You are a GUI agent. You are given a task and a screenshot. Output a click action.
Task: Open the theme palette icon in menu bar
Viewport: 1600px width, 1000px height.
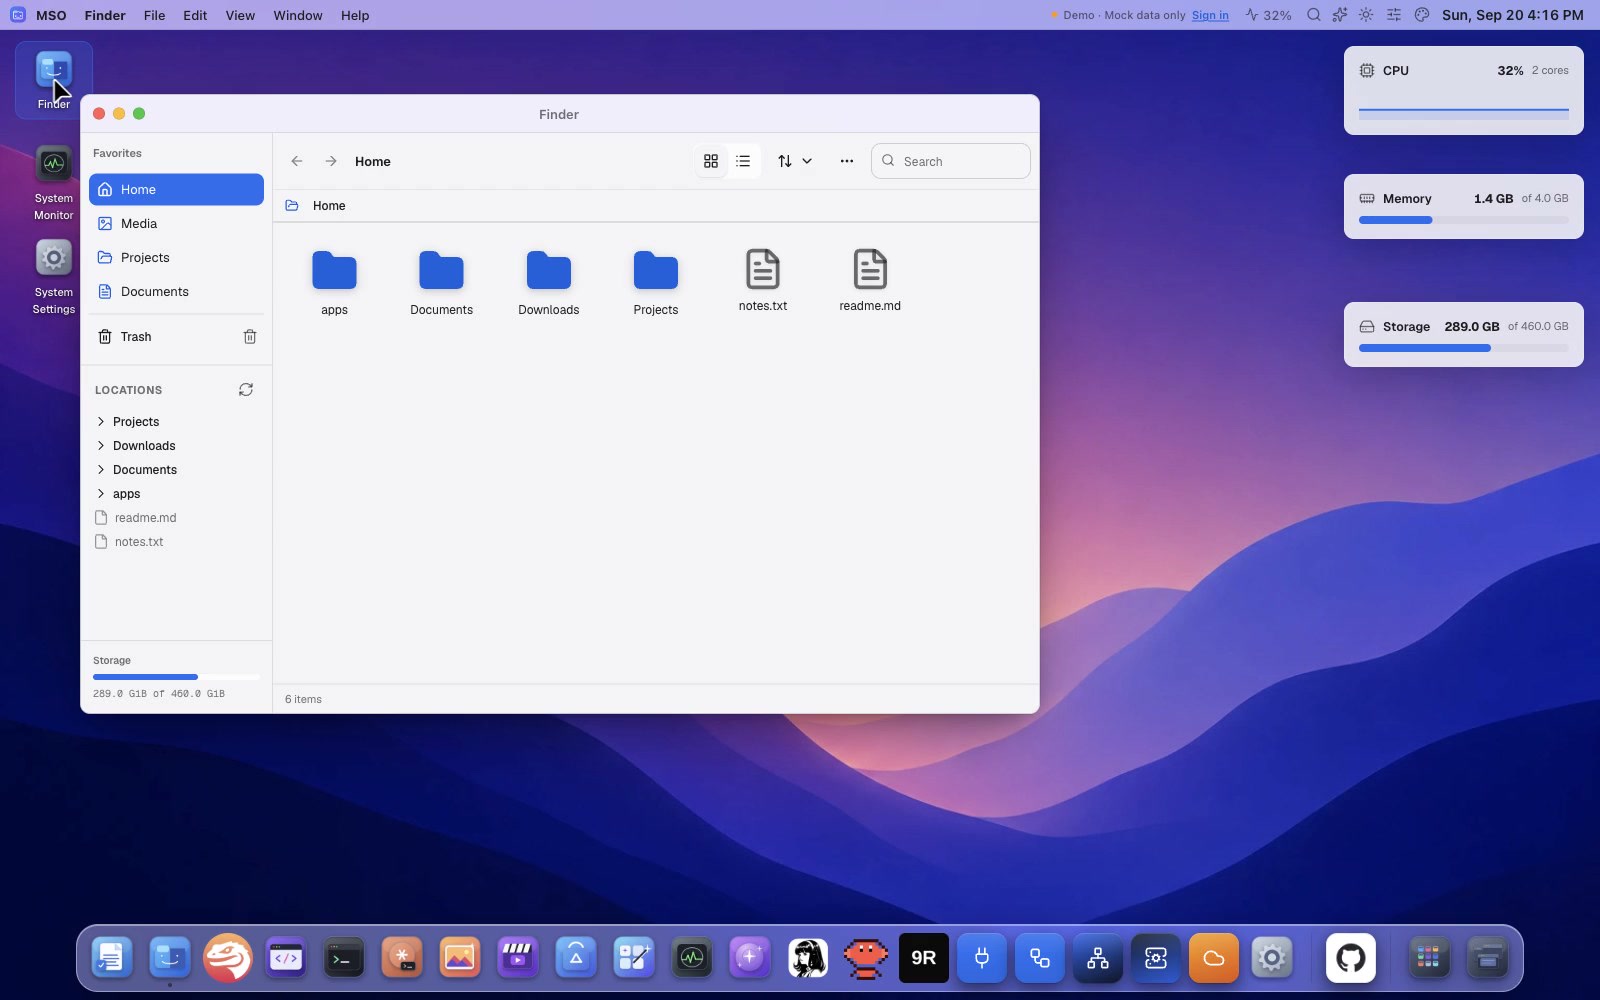point(1422,15)
